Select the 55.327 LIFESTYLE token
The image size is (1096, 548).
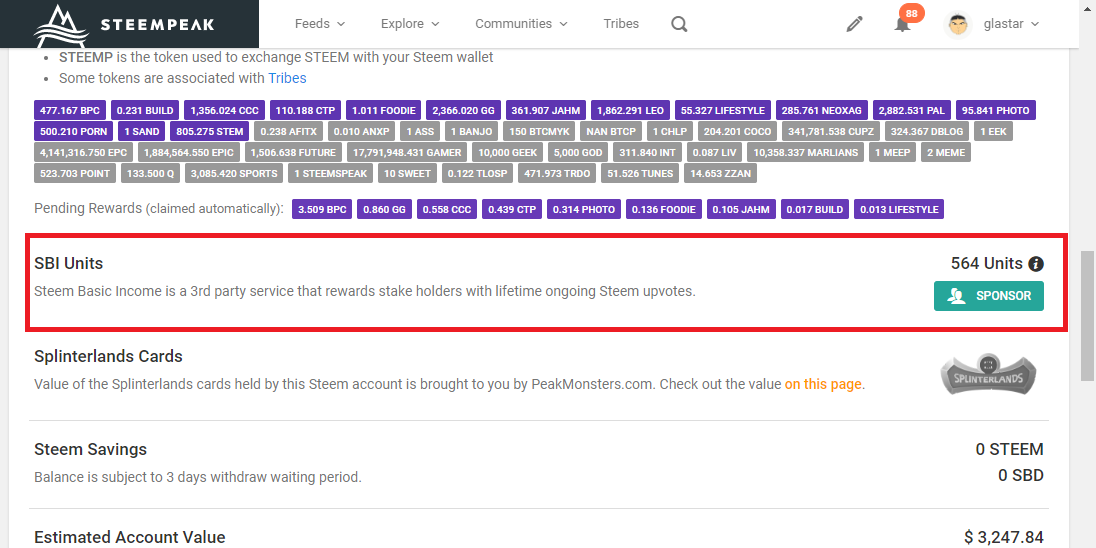(723, 110)
